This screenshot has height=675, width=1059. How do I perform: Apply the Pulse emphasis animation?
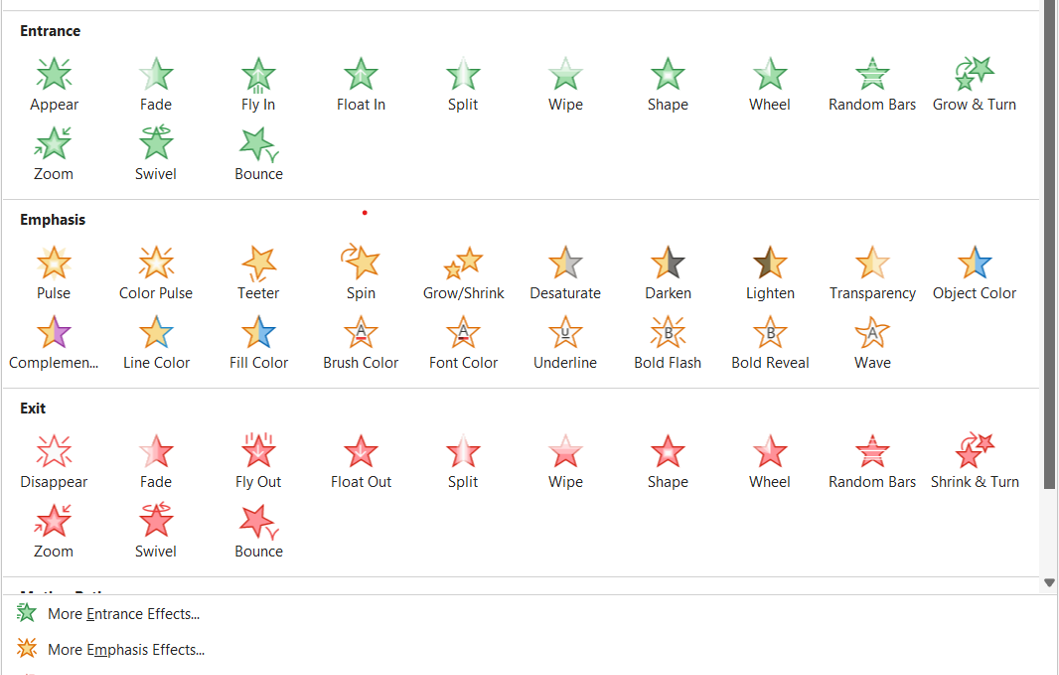54,273
